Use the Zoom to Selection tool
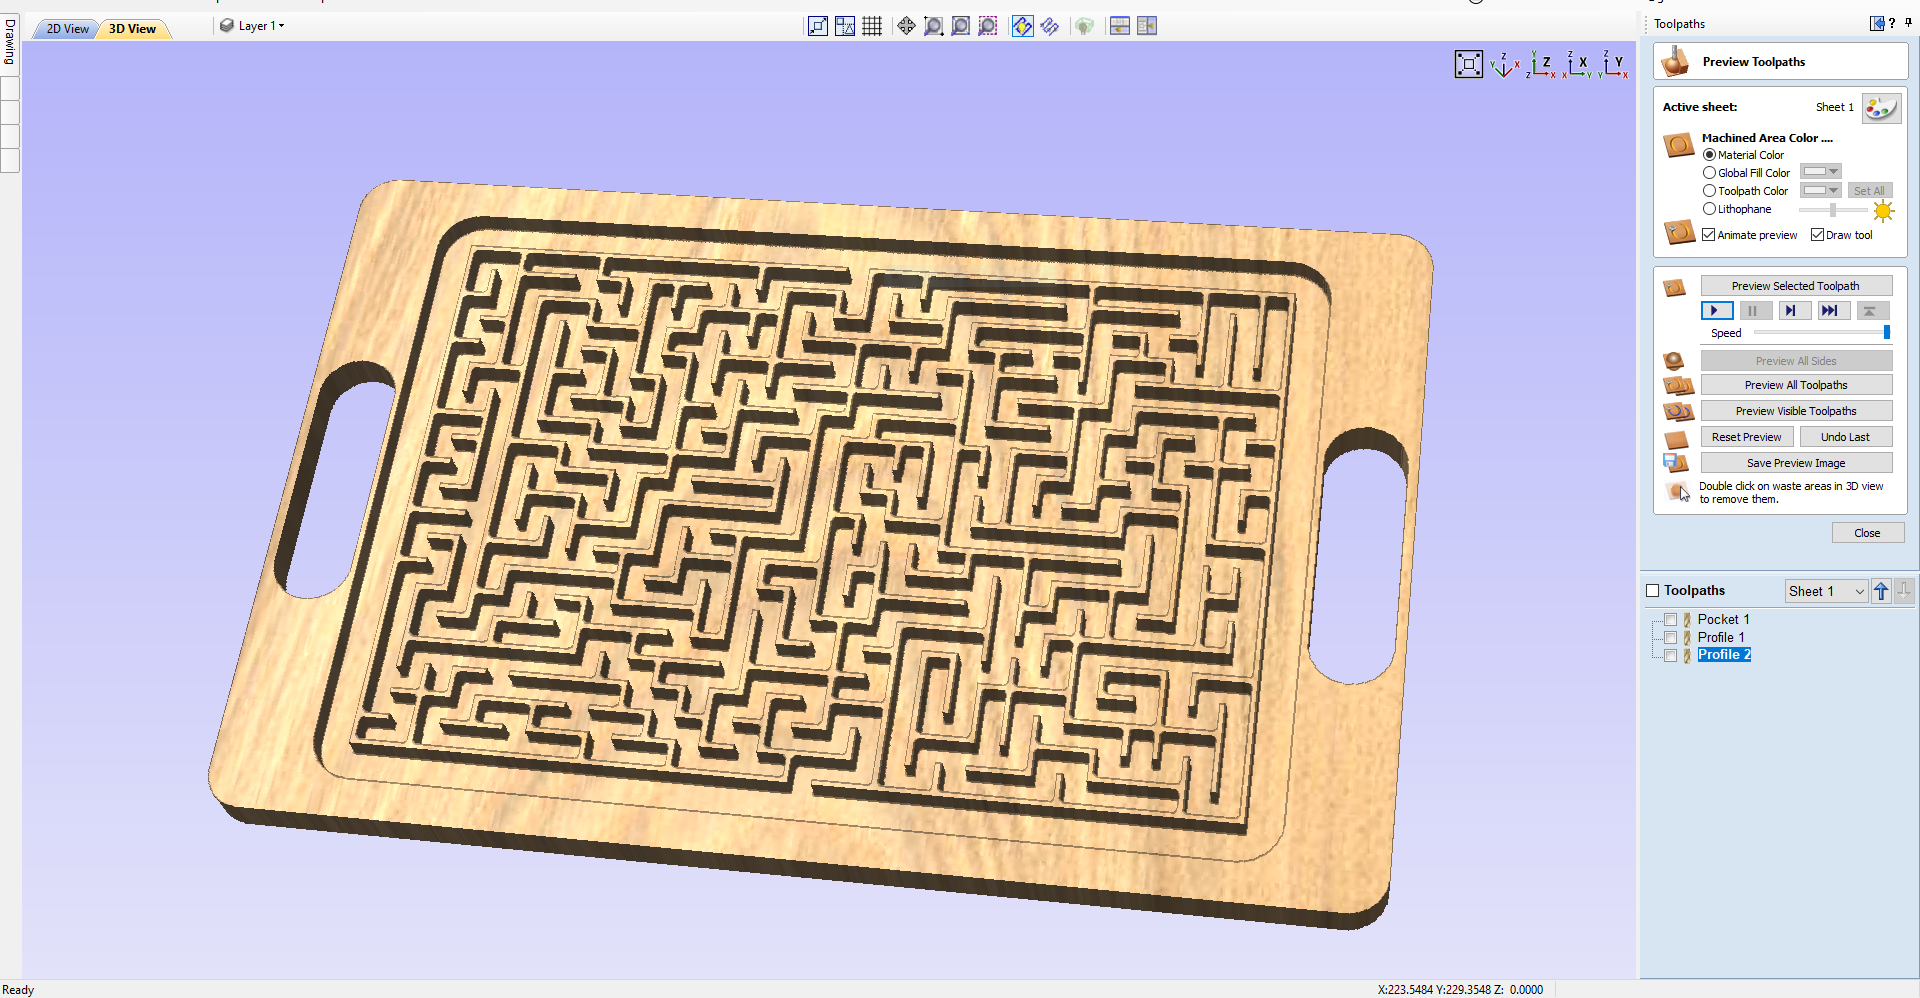Viewport: 1920px width, 998px height. [988, 26]
